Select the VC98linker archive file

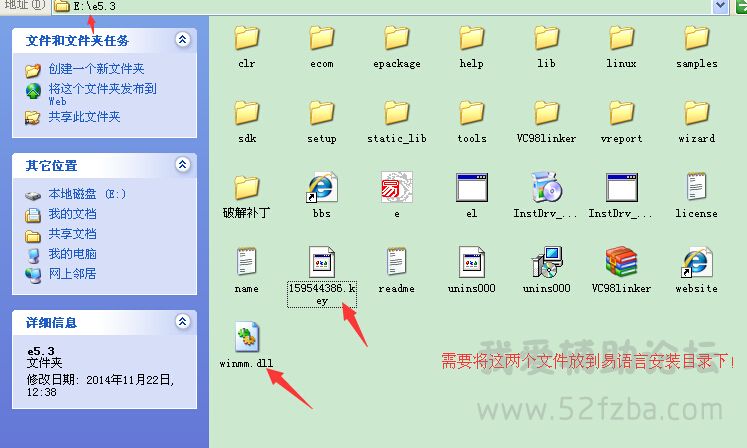pos(621,262)
